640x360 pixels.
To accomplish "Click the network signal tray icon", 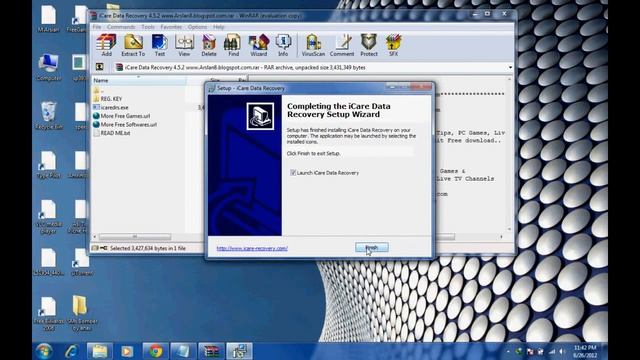I will 551,351.
